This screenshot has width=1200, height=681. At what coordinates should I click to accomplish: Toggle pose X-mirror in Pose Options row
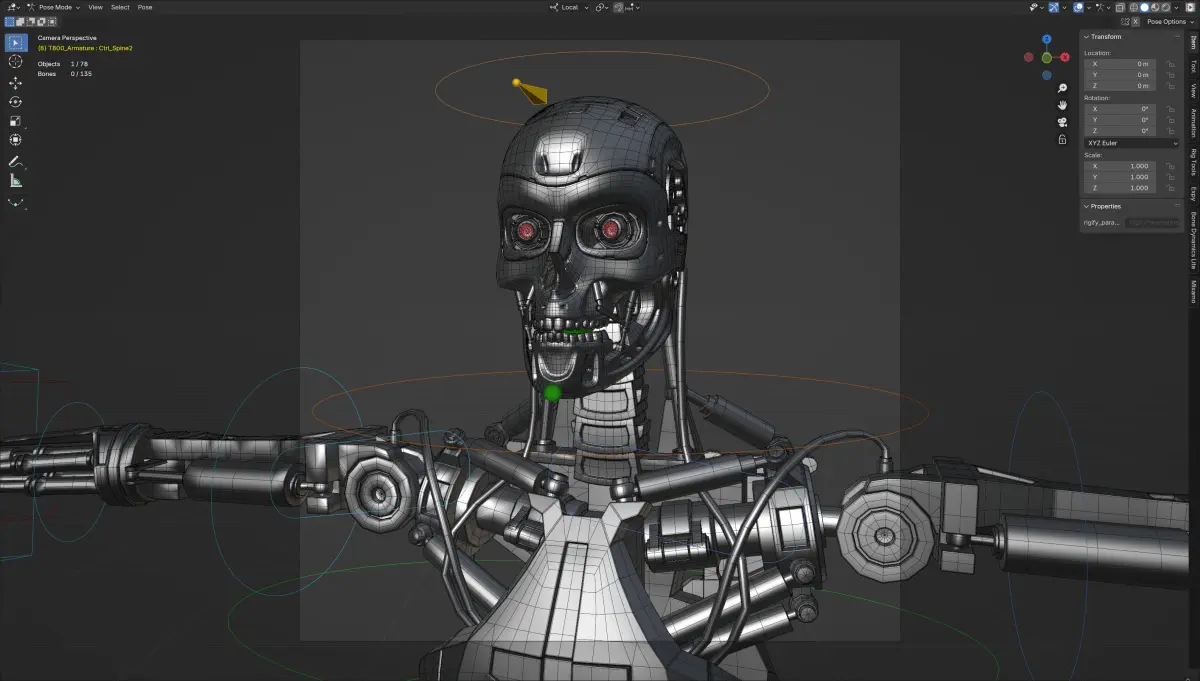coord(1135,22)
